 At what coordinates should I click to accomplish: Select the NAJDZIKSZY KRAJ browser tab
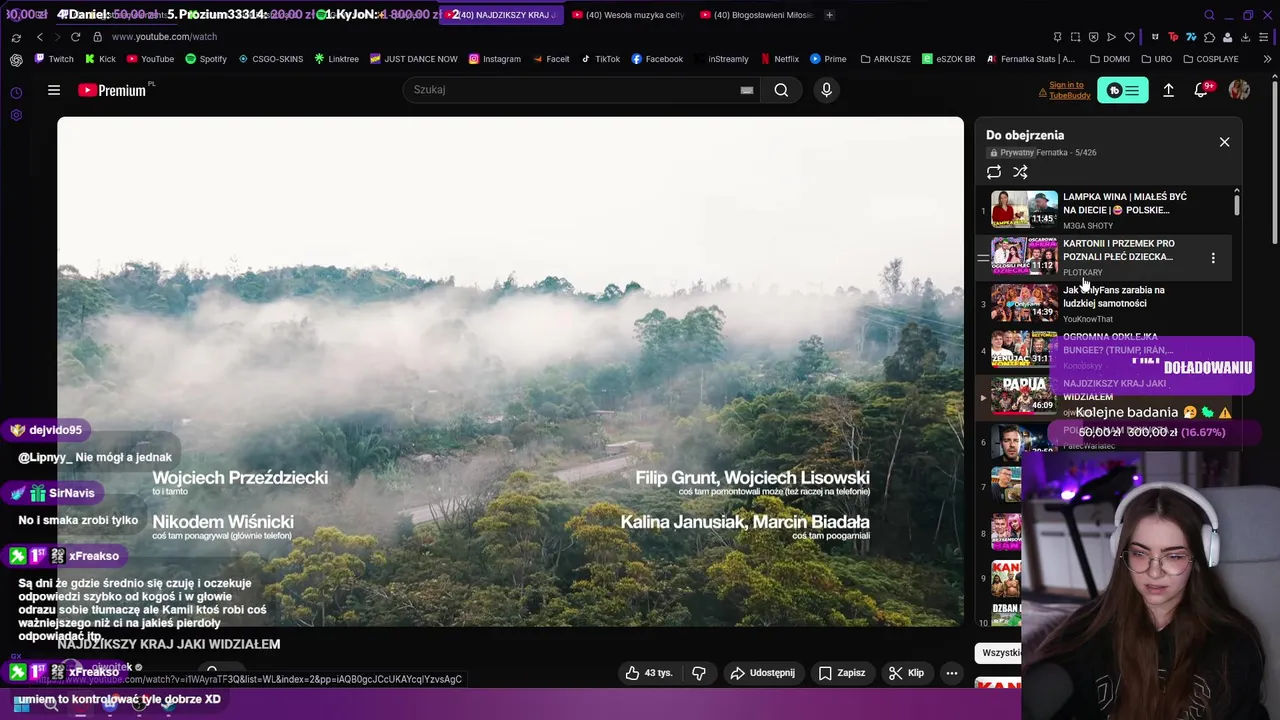500,15
